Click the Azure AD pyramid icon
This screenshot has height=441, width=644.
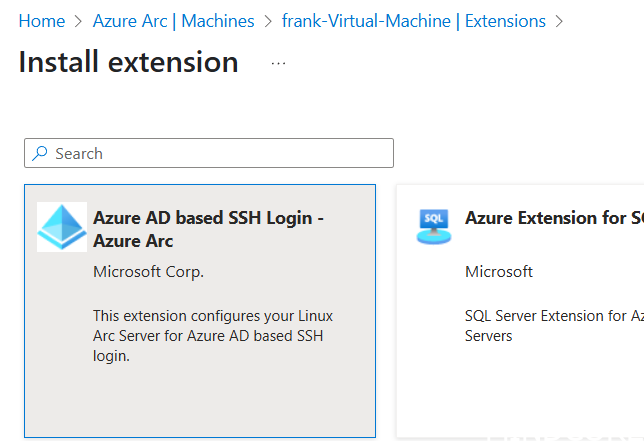pos(62,227)
